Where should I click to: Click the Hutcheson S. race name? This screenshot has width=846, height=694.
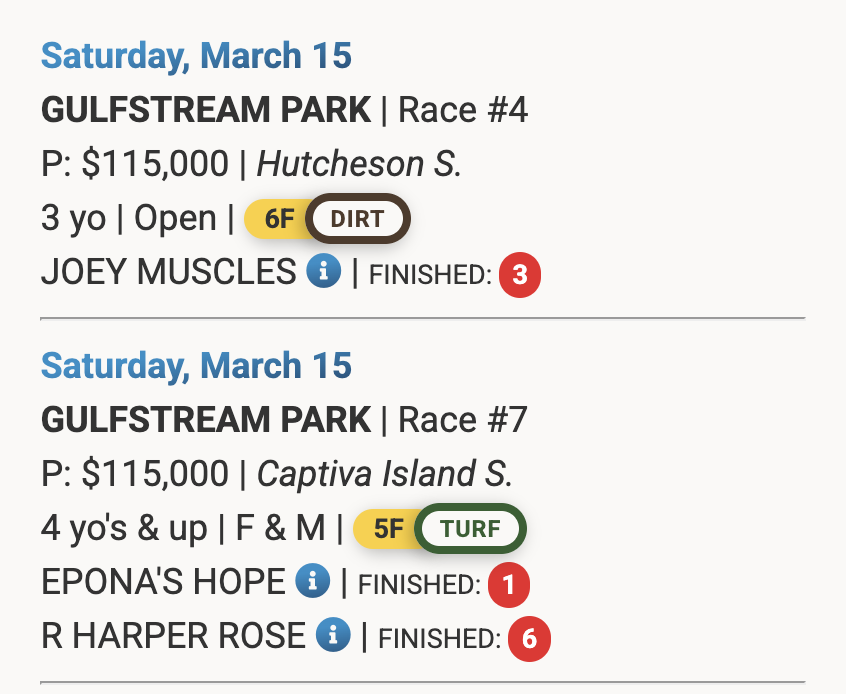[x=359, y=163]
